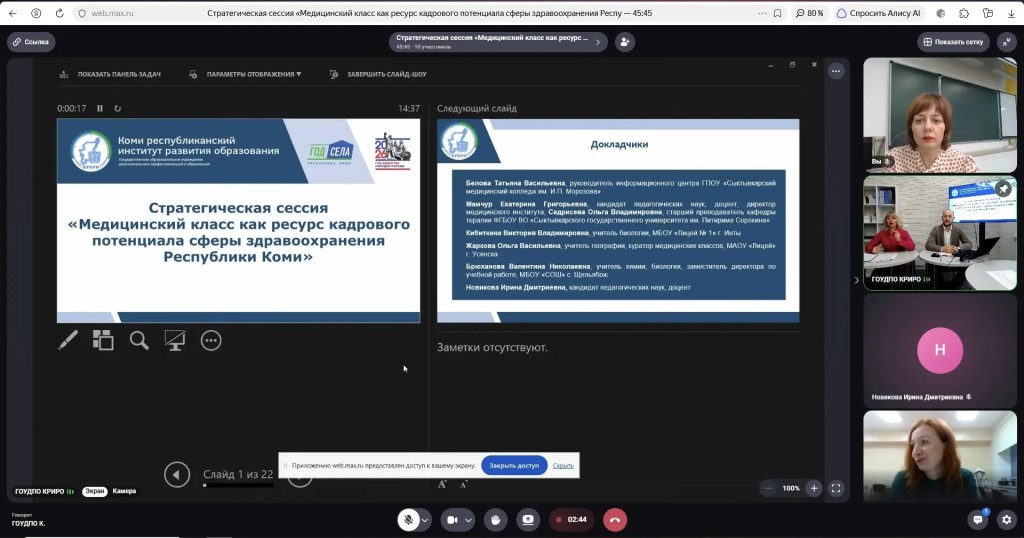This screenshot has height=538, width=1024.
Task: Select the zoom into slide magnifier
Action: click(139, 340)
